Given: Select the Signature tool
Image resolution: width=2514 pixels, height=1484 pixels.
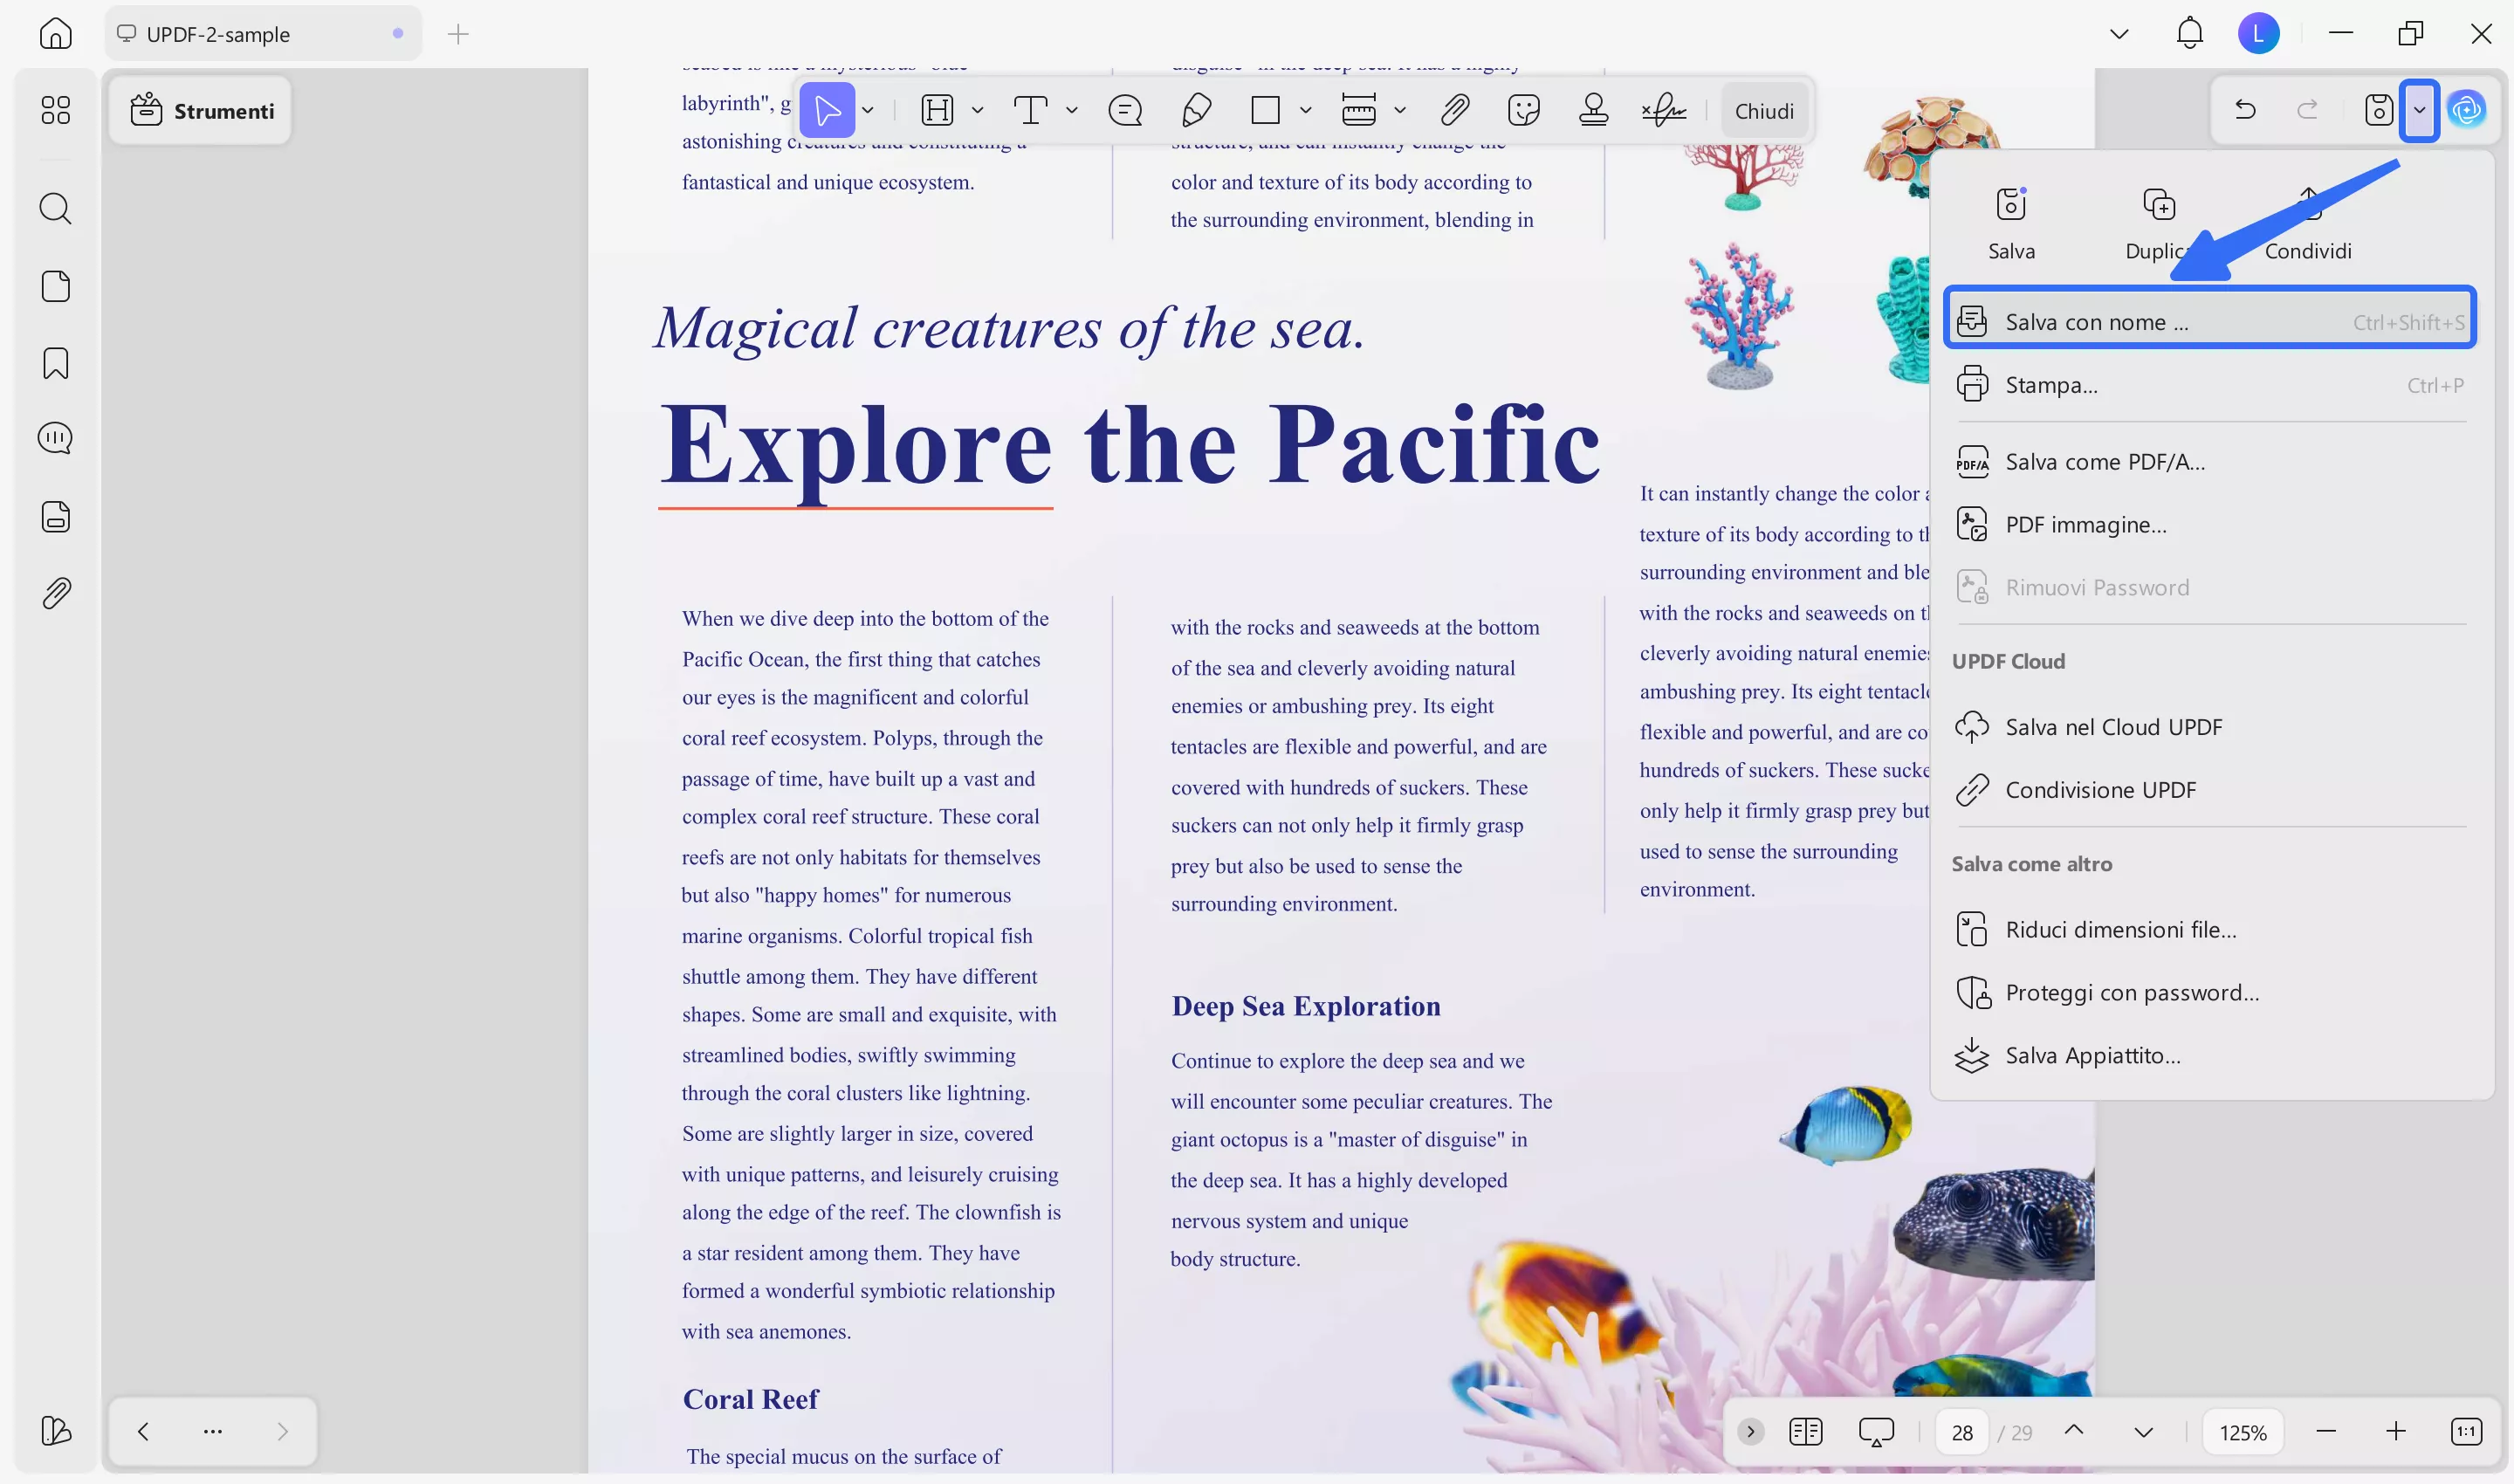Looking at the screenshot, I should click(x=1663, y=110).
